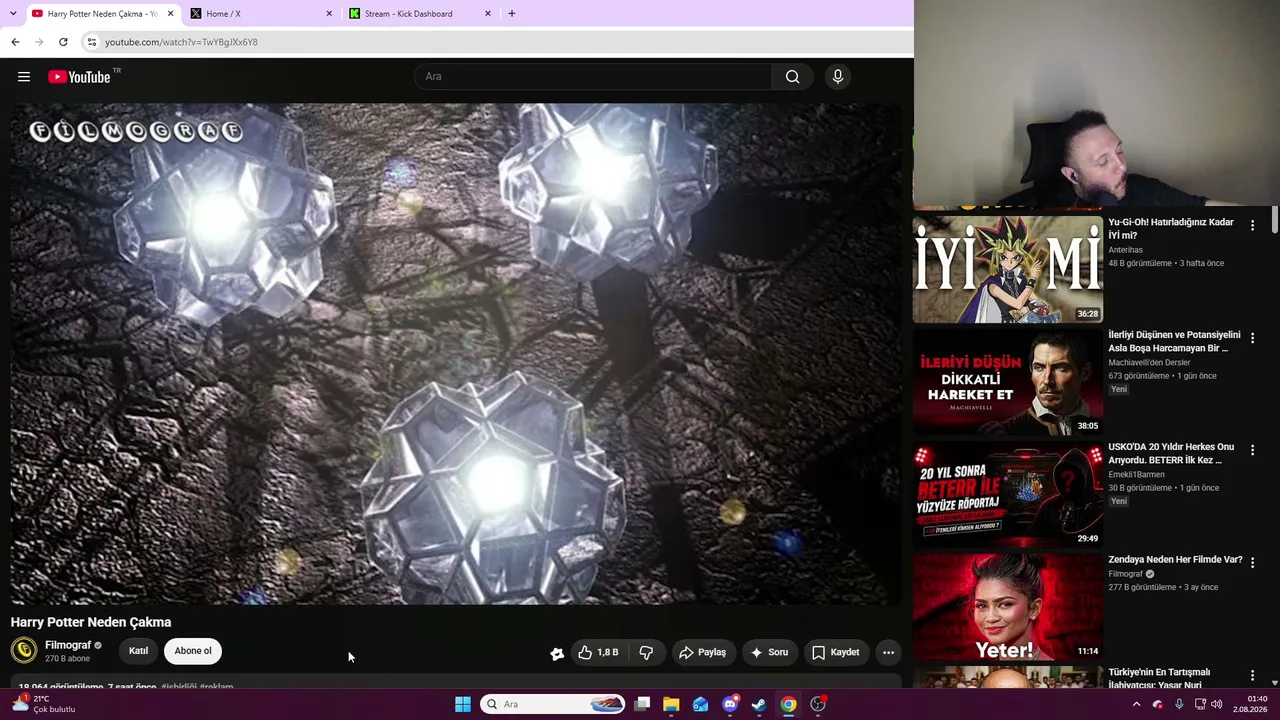Open site information icon in the address bar

(92, 42)
